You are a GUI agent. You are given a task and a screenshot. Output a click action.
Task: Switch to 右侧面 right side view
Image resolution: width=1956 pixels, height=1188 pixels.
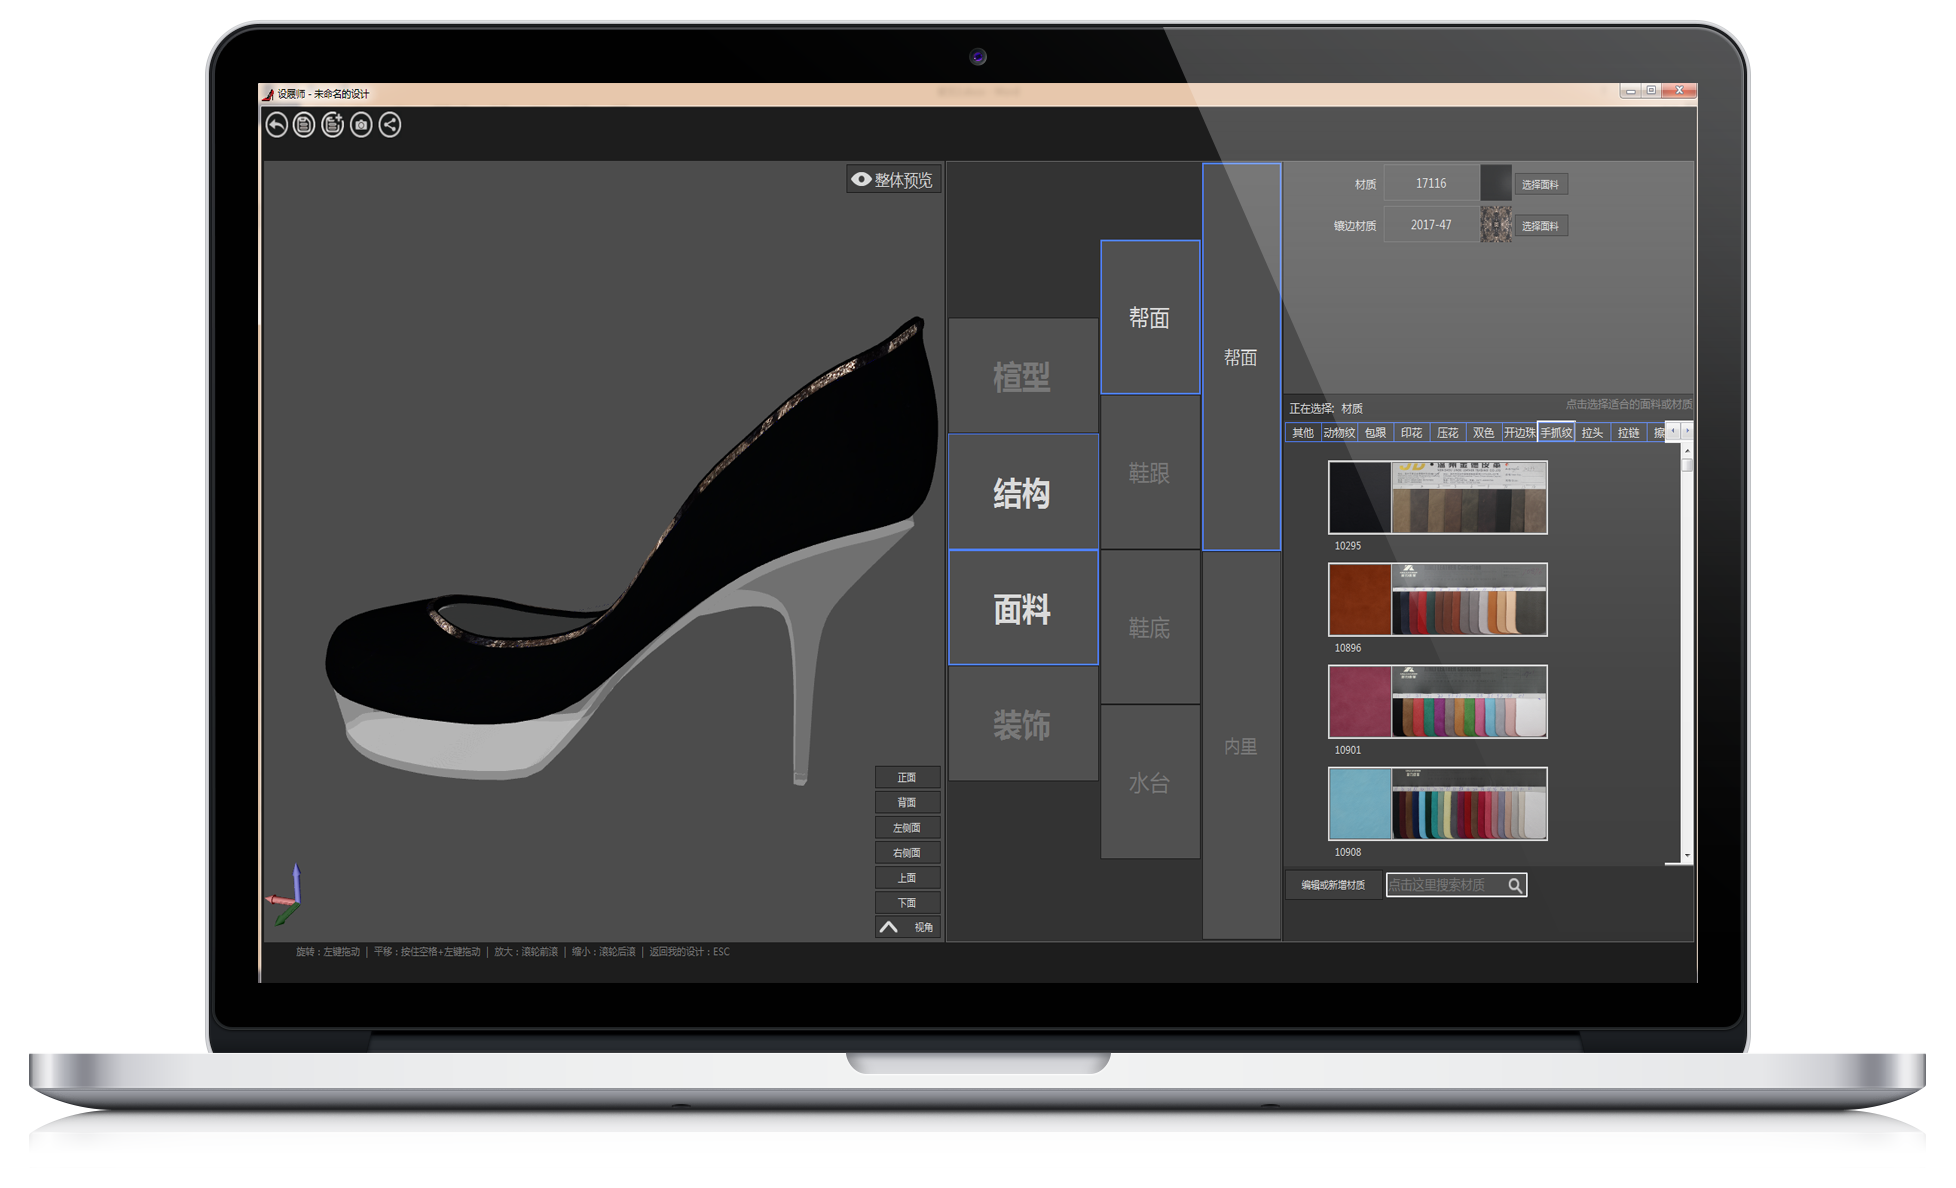point(907,852)
